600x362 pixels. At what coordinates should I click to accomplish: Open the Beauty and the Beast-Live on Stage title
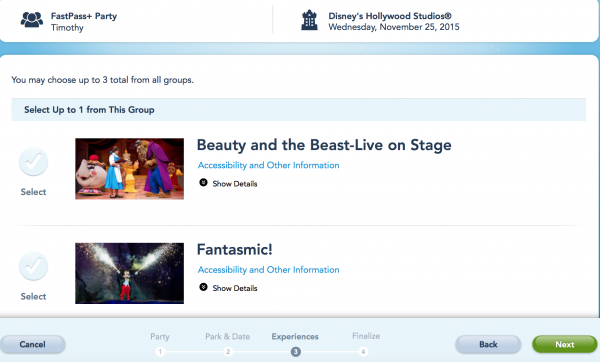click(324, 145)
